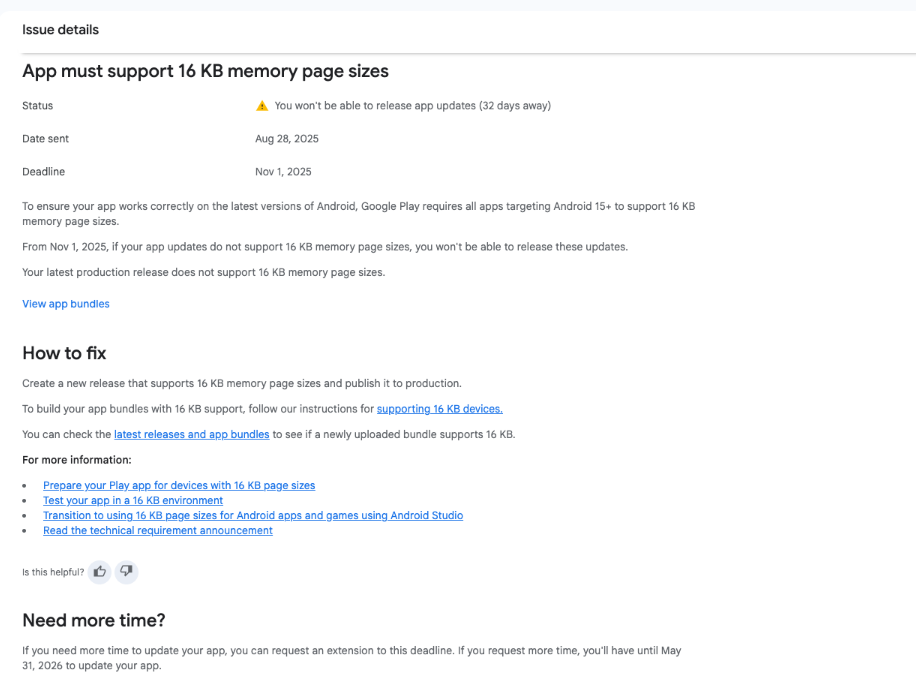
Task: Click Test your app in 16 KB environment
Action: [133, 500]
